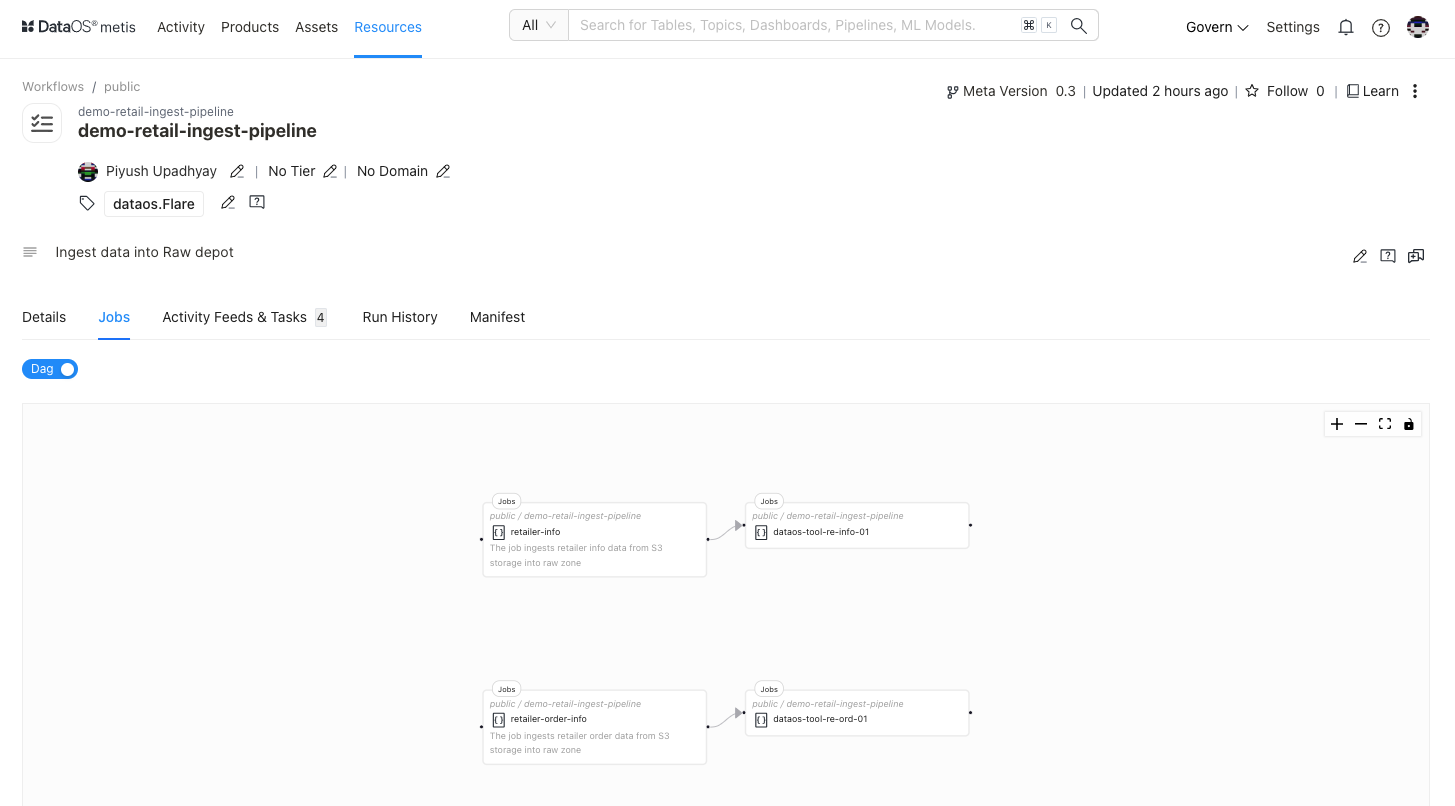The image size is (1455, 806).
Task: Edit the tier pencil icon
Action: [330, 171]
